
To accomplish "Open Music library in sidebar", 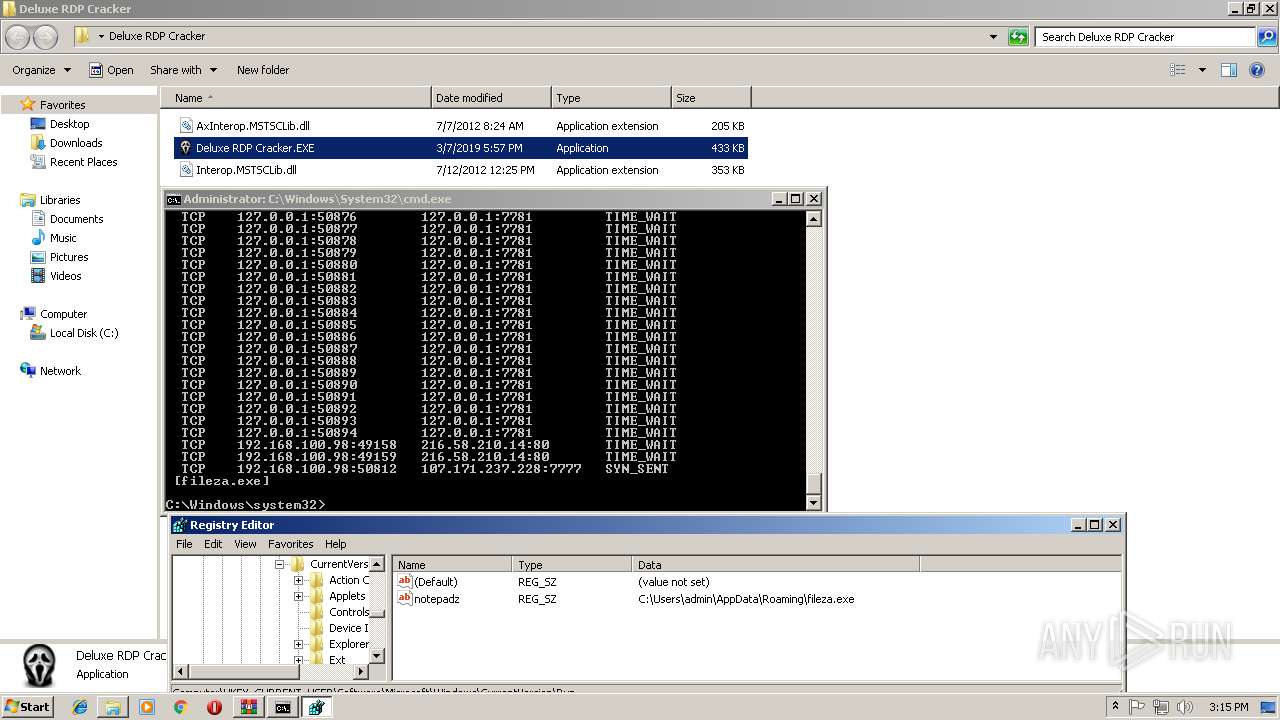I will pos(54,238).
